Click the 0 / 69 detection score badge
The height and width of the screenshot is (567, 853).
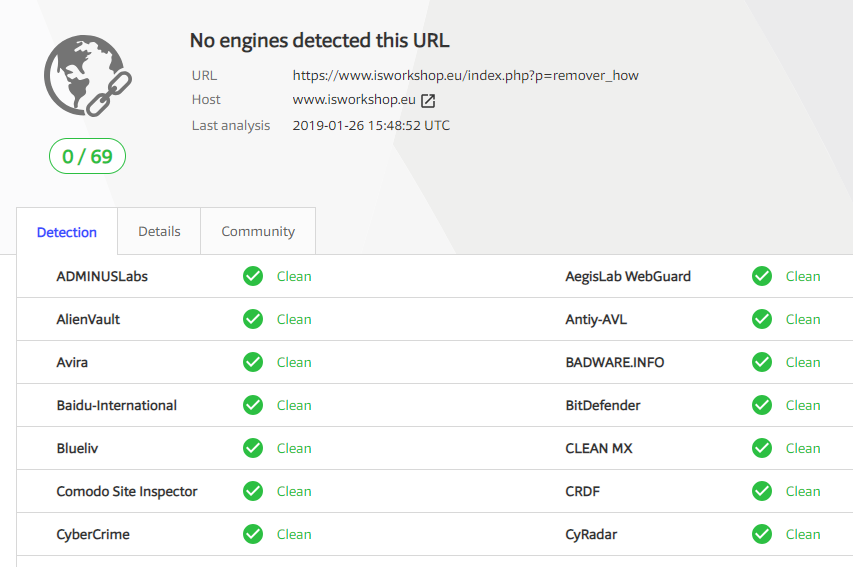point(87,156)
